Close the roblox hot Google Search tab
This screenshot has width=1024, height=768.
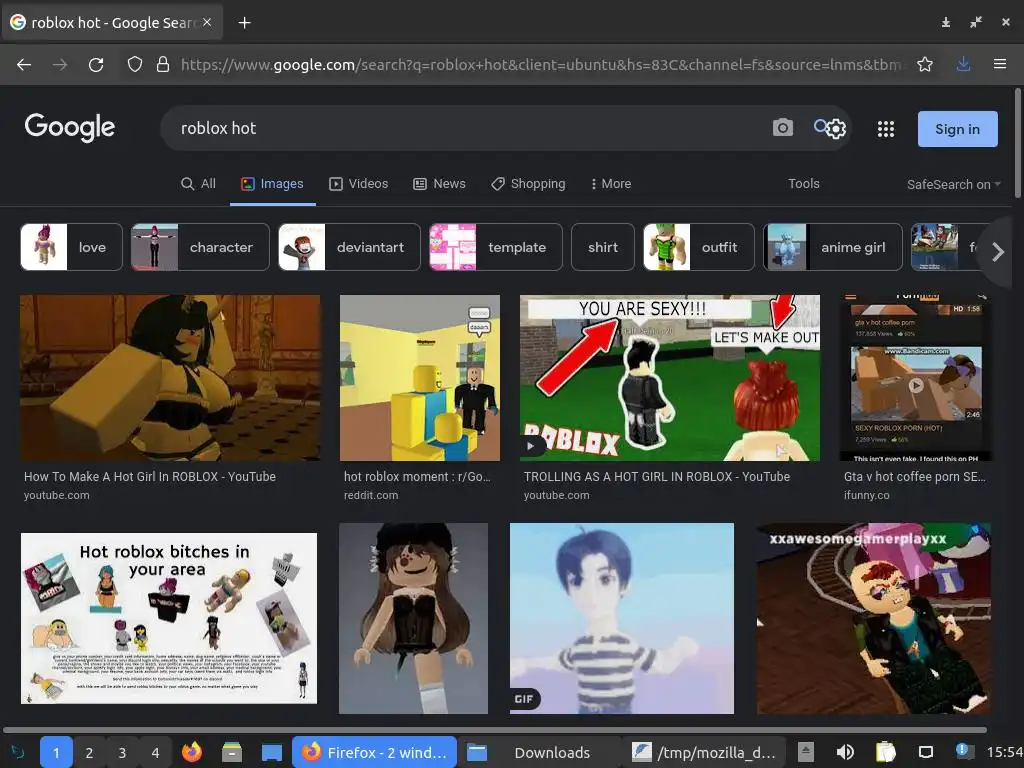(207, 22)
